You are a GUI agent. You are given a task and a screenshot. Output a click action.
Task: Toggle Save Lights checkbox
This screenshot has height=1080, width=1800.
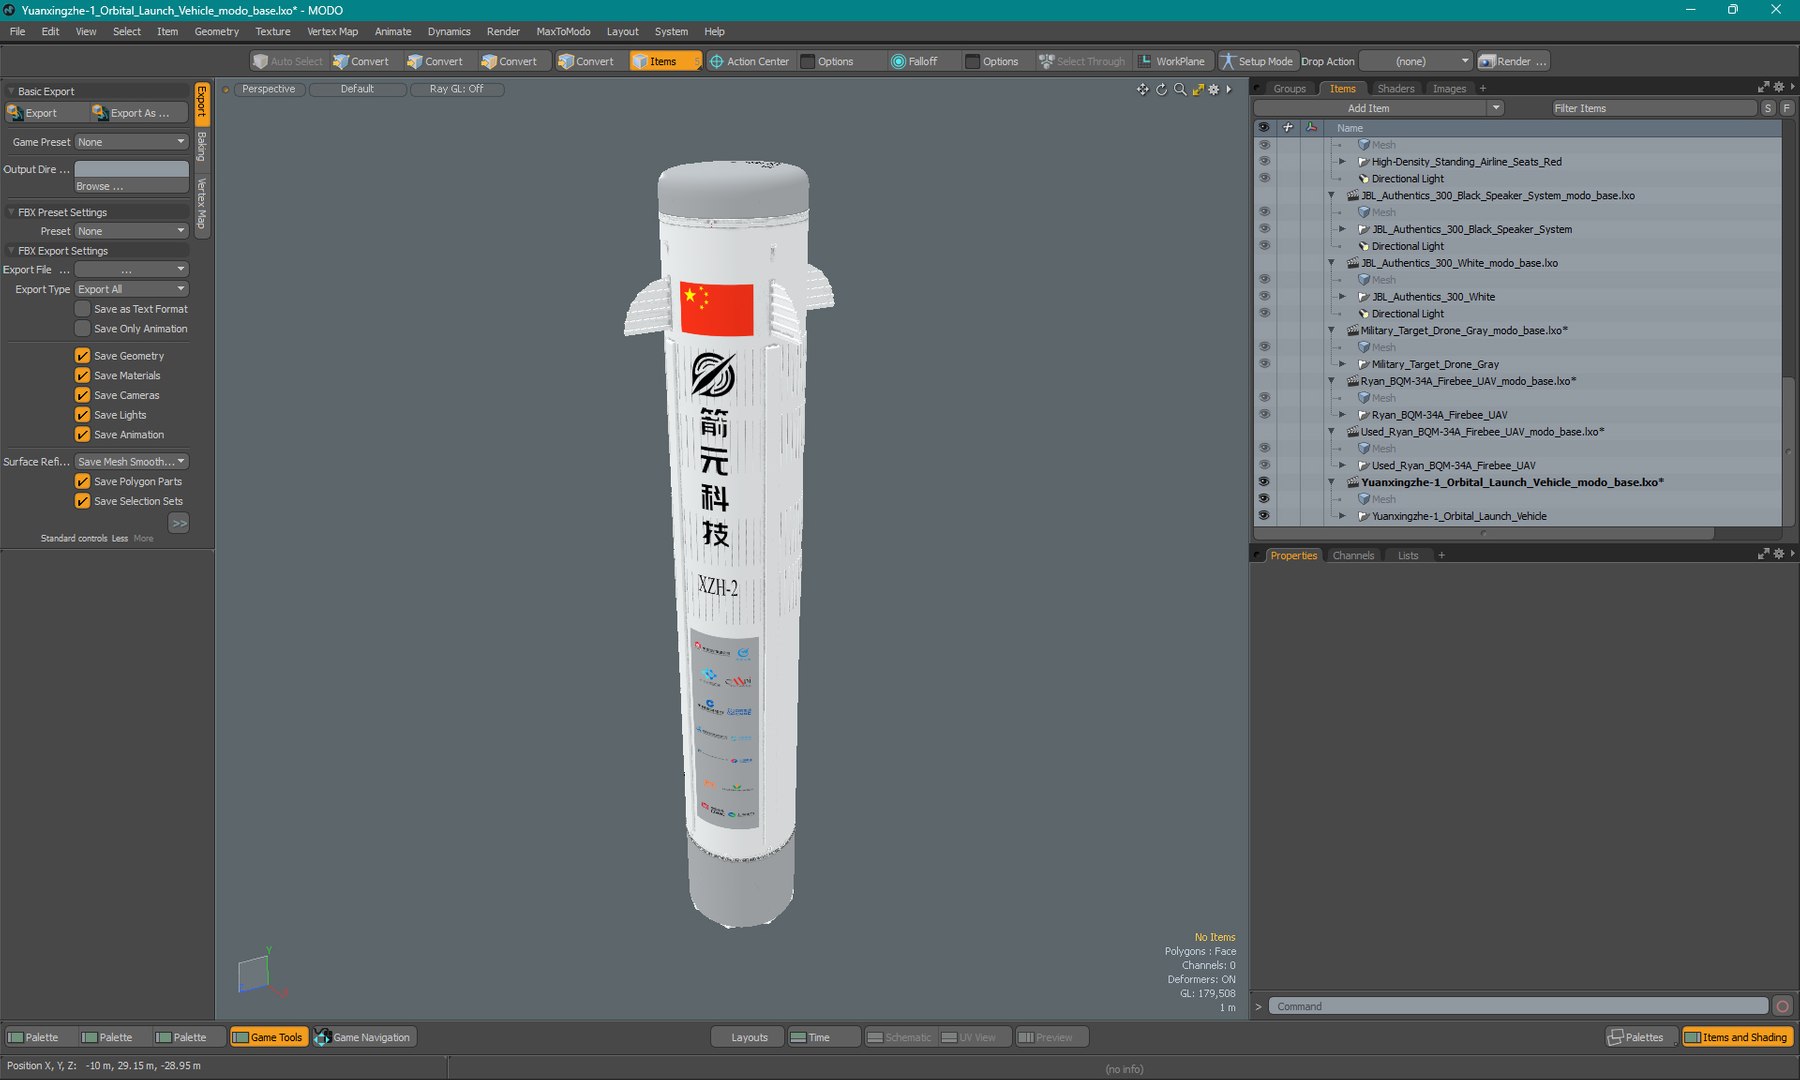pos(83,415)
